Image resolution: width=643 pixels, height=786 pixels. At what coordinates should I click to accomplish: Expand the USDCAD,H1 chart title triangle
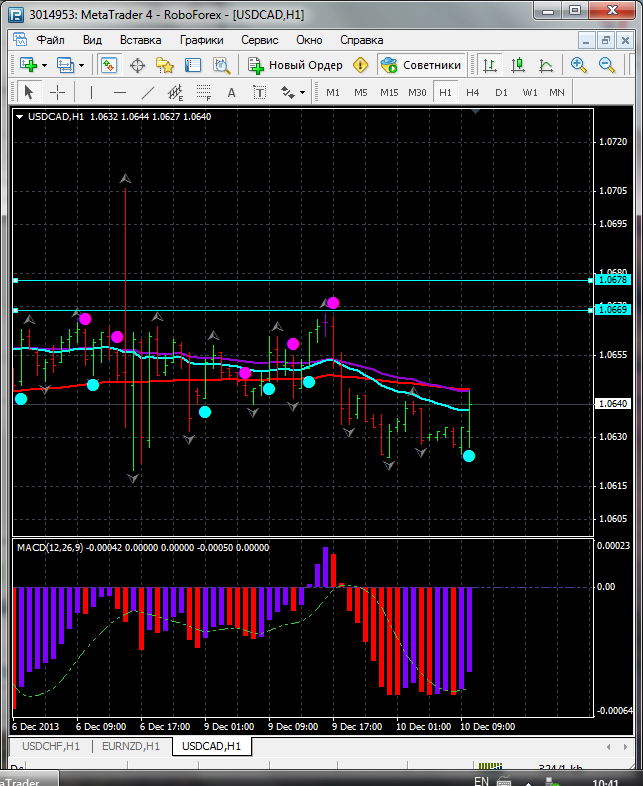pos(20,116)
